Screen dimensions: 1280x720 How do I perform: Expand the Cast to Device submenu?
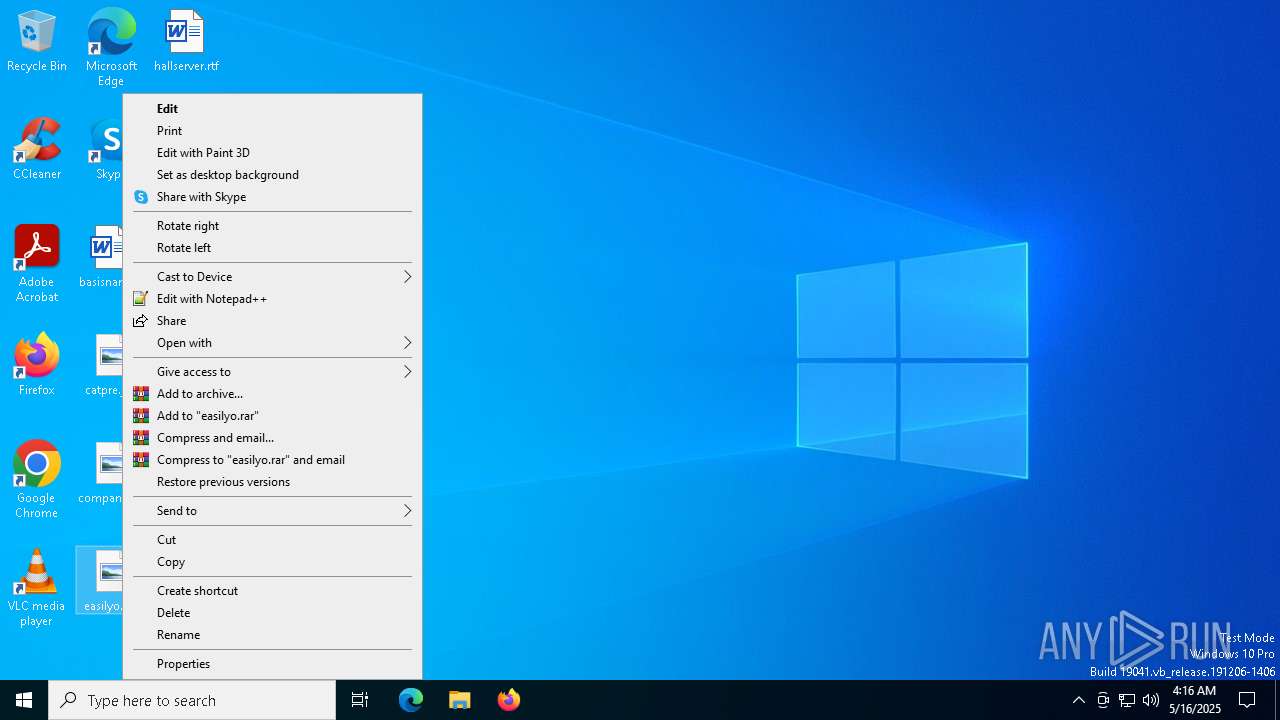point(272,277)
